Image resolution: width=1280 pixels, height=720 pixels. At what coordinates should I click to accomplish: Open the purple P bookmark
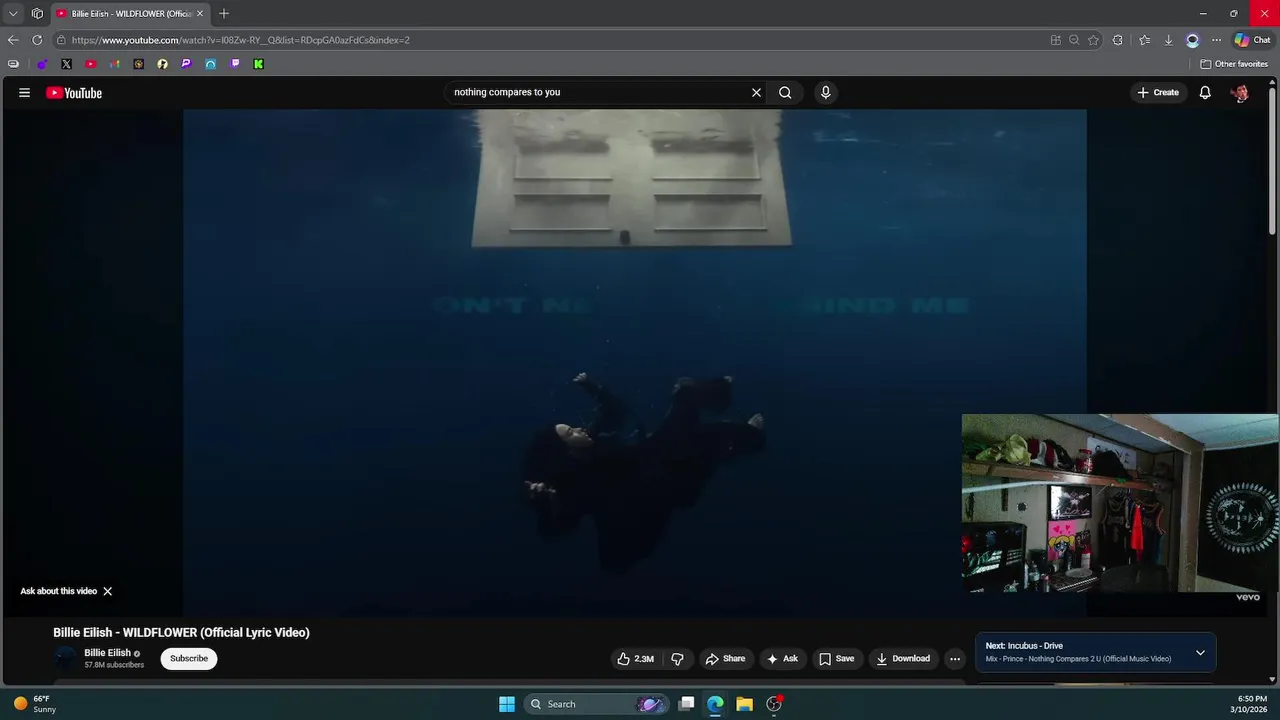[x=186, y=64]
